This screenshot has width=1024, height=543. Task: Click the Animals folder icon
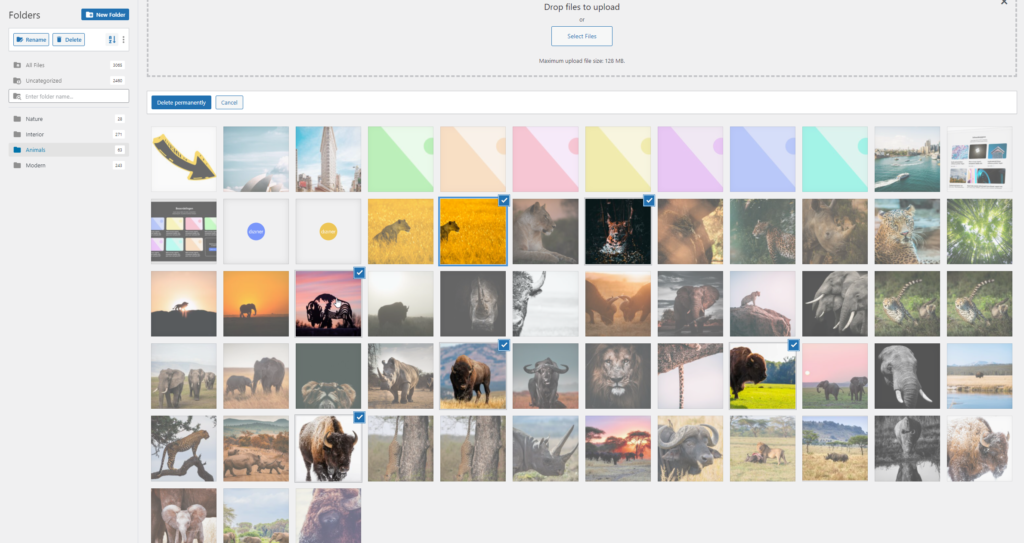16,150
